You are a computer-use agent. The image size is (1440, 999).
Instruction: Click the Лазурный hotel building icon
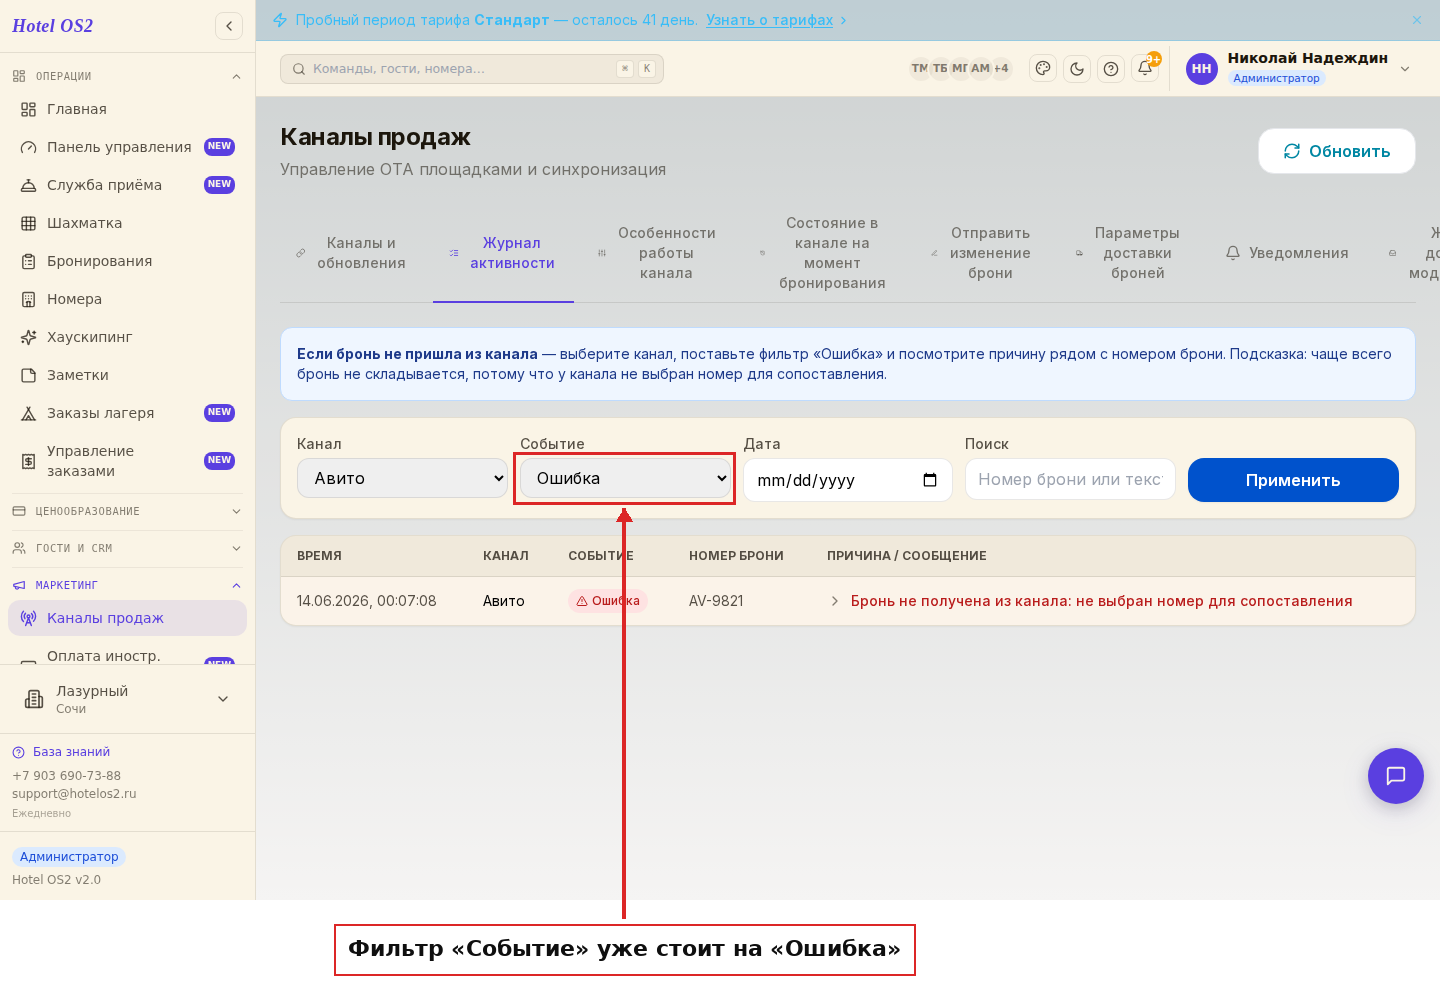click(34, 699)
